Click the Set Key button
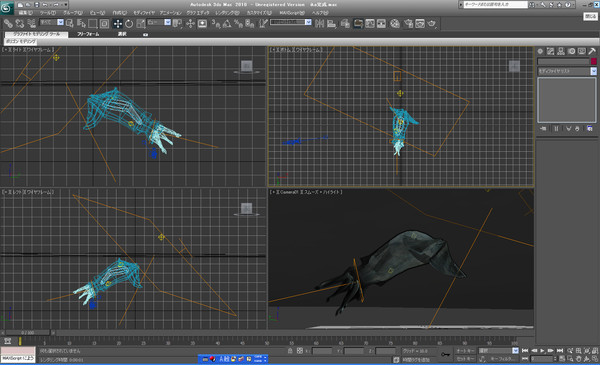The width and height of the screenshot is (600, 365). pyautogui.click(x=465, y=359)
